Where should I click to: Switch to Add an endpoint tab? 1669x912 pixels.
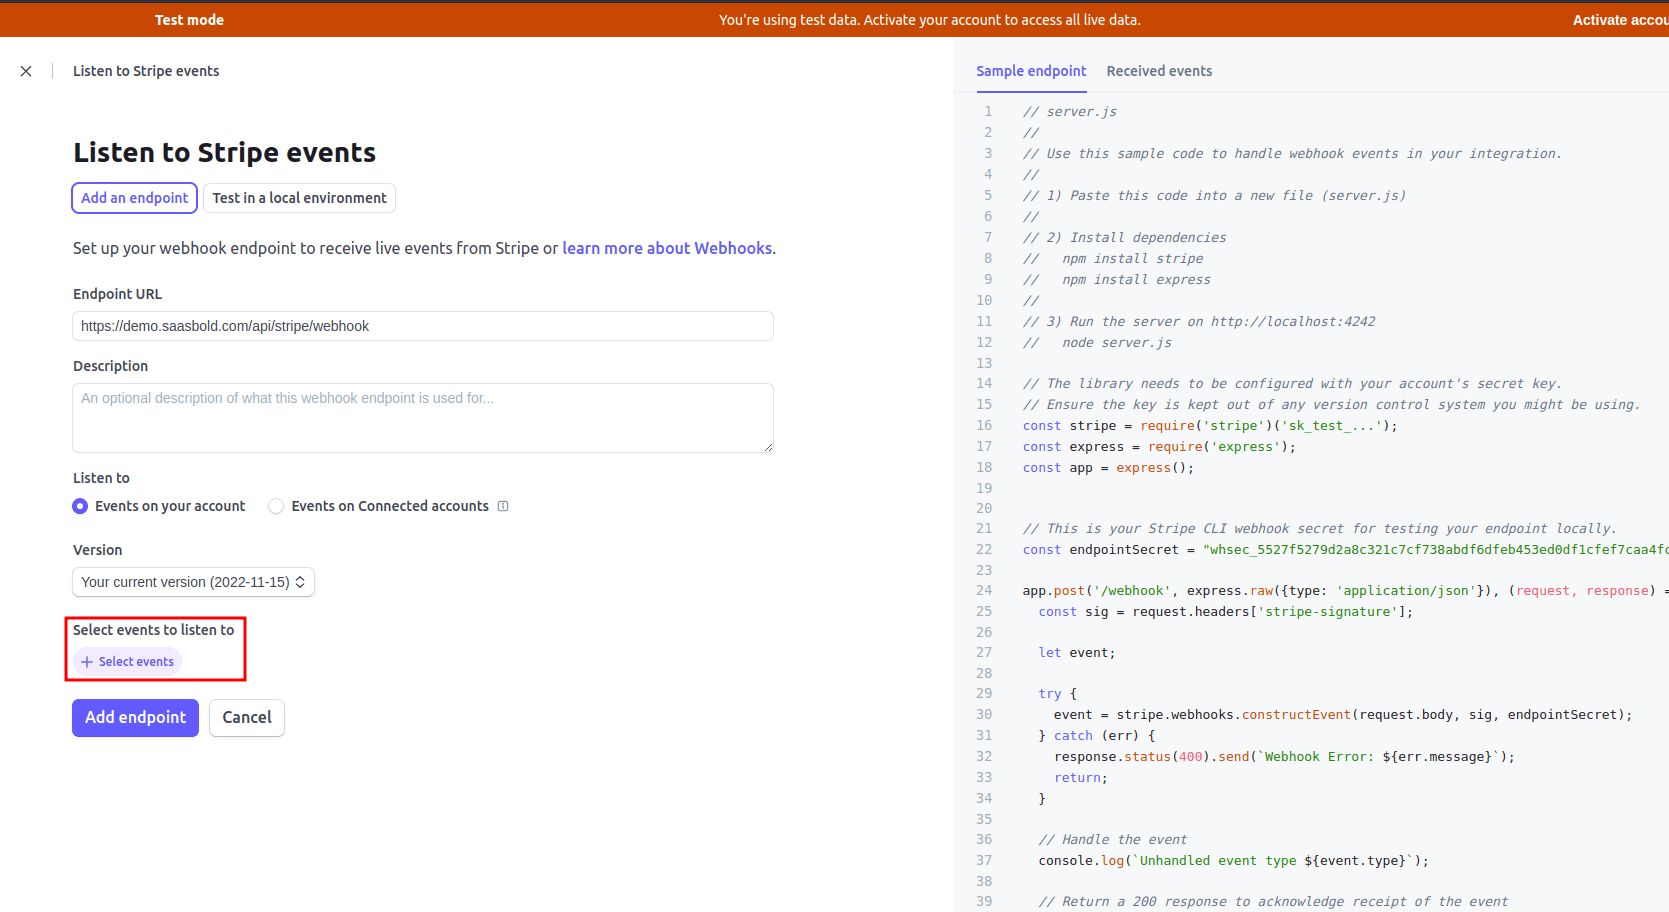134,198
